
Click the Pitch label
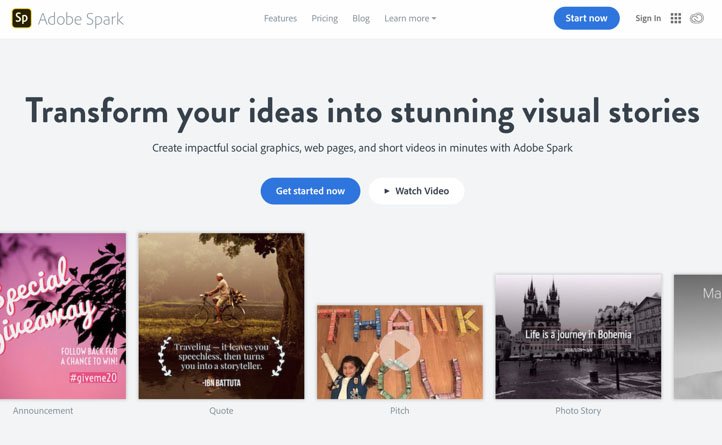[x=399, y=410]
